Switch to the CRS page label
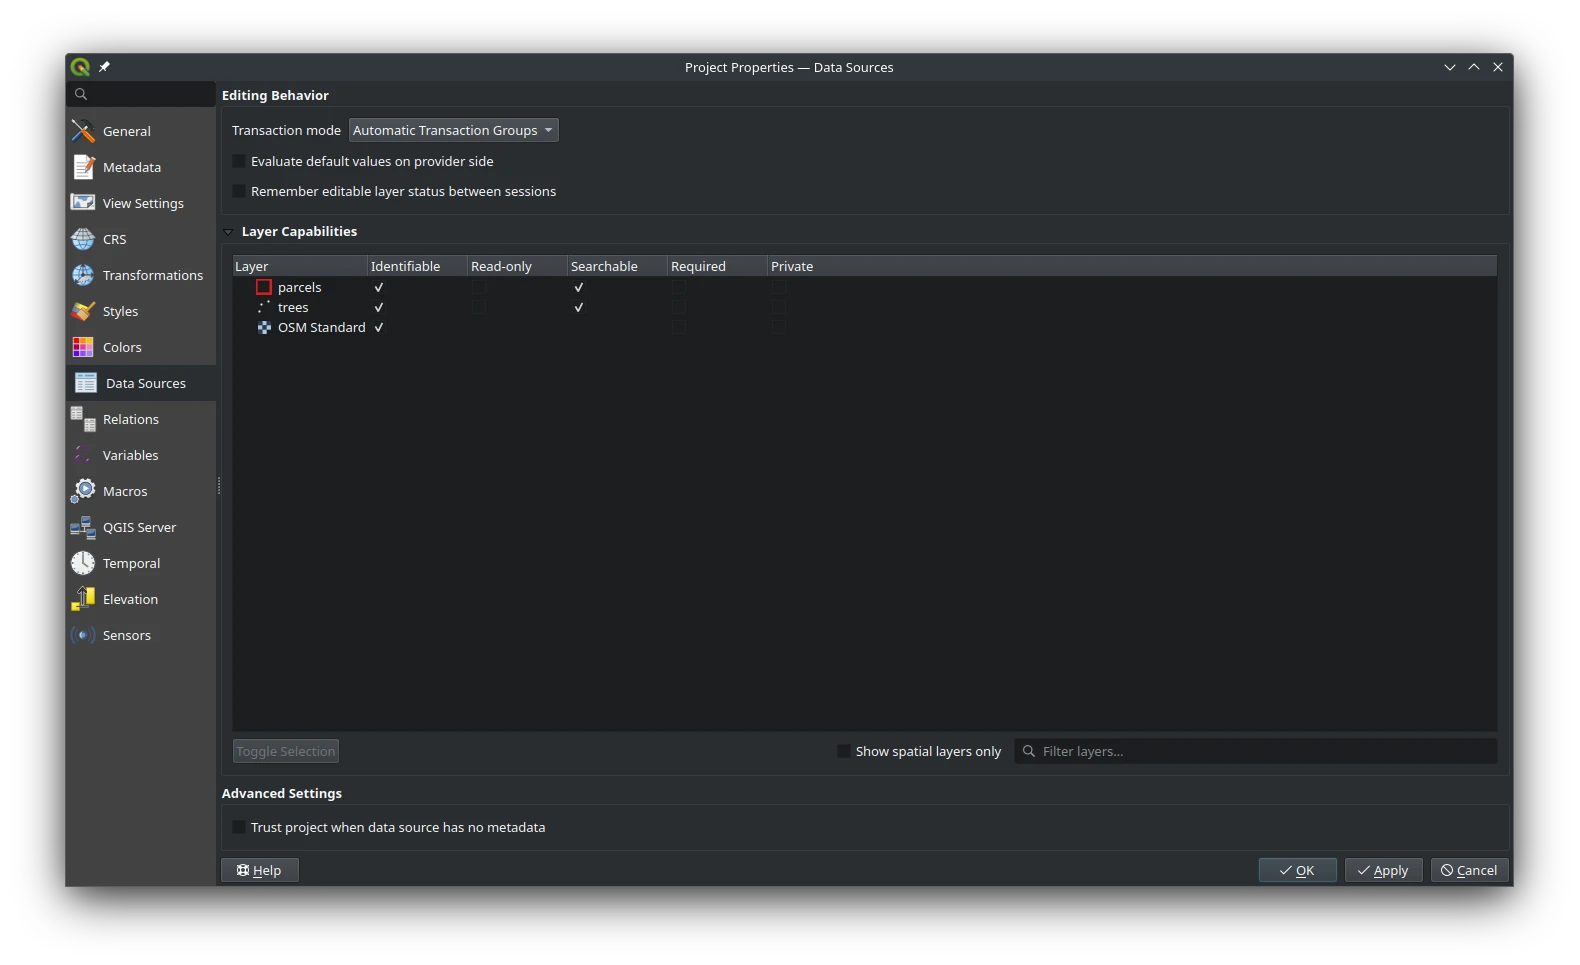 [115, 239]
